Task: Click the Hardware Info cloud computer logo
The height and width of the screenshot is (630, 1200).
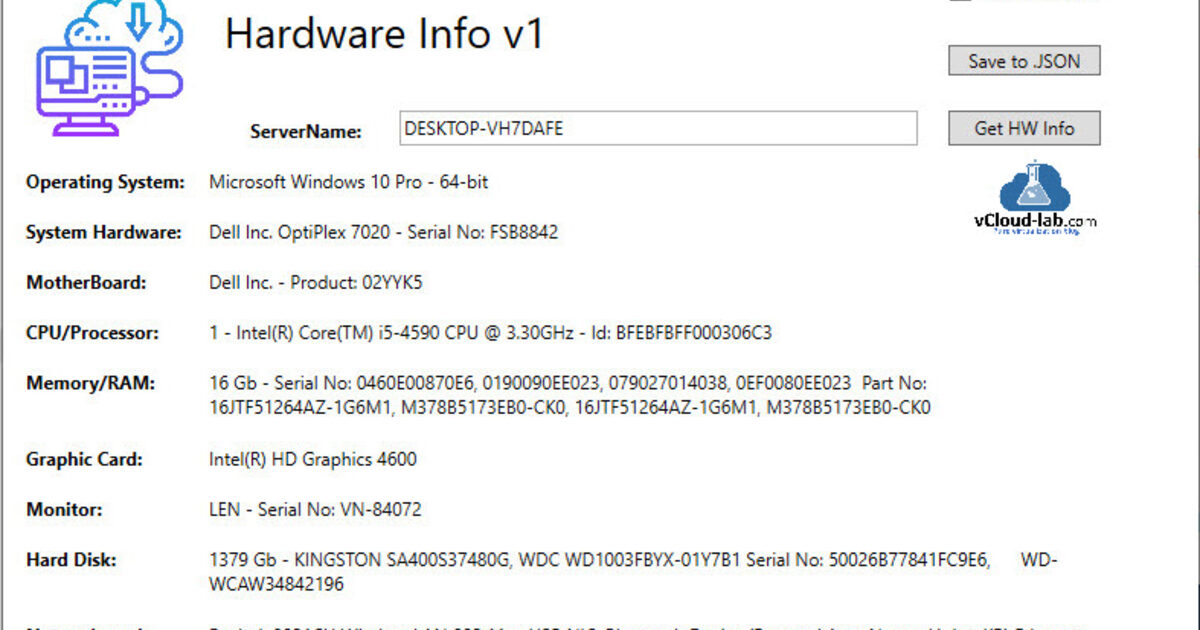Action: pos(110,68)
